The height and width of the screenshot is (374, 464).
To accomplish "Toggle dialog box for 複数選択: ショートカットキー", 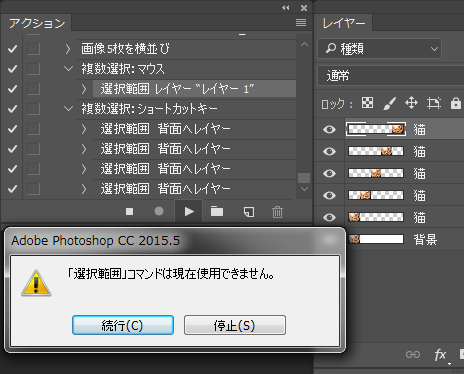I will [x=33, y=109].
